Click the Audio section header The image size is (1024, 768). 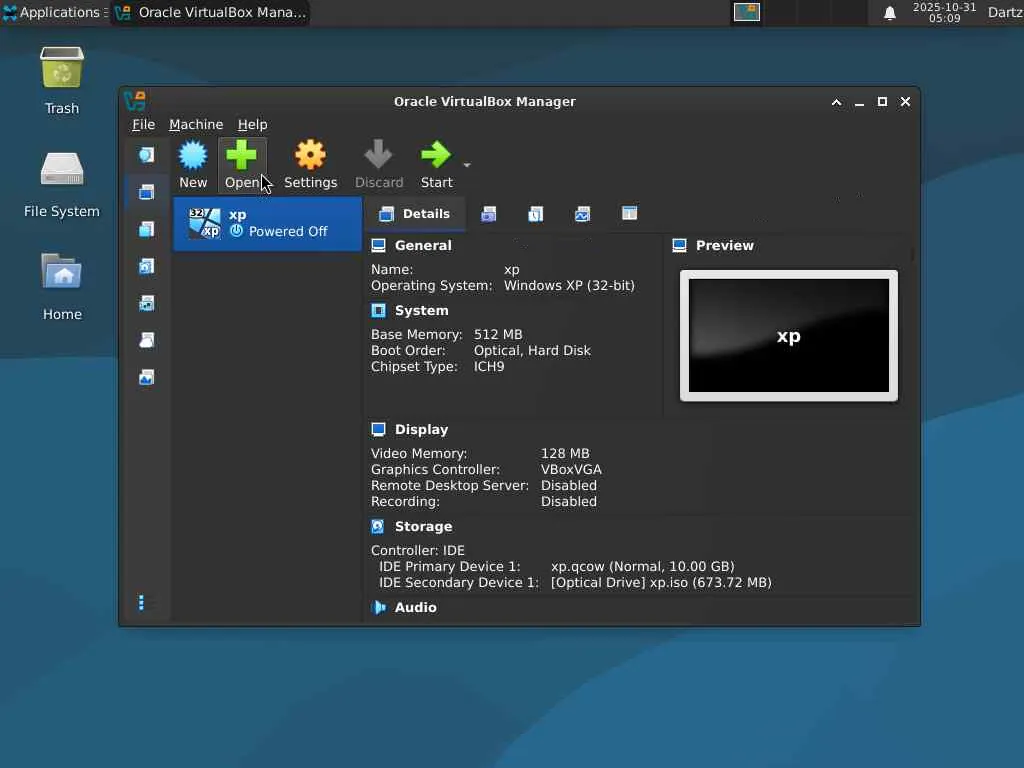click(415, 607)
